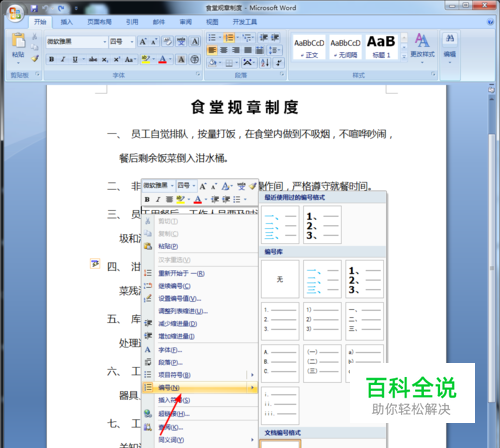Choose 设置编号值(V) in the context menu
Viewport: 500px width, 448px height.
pyautogui.click(x=200, y=299)
